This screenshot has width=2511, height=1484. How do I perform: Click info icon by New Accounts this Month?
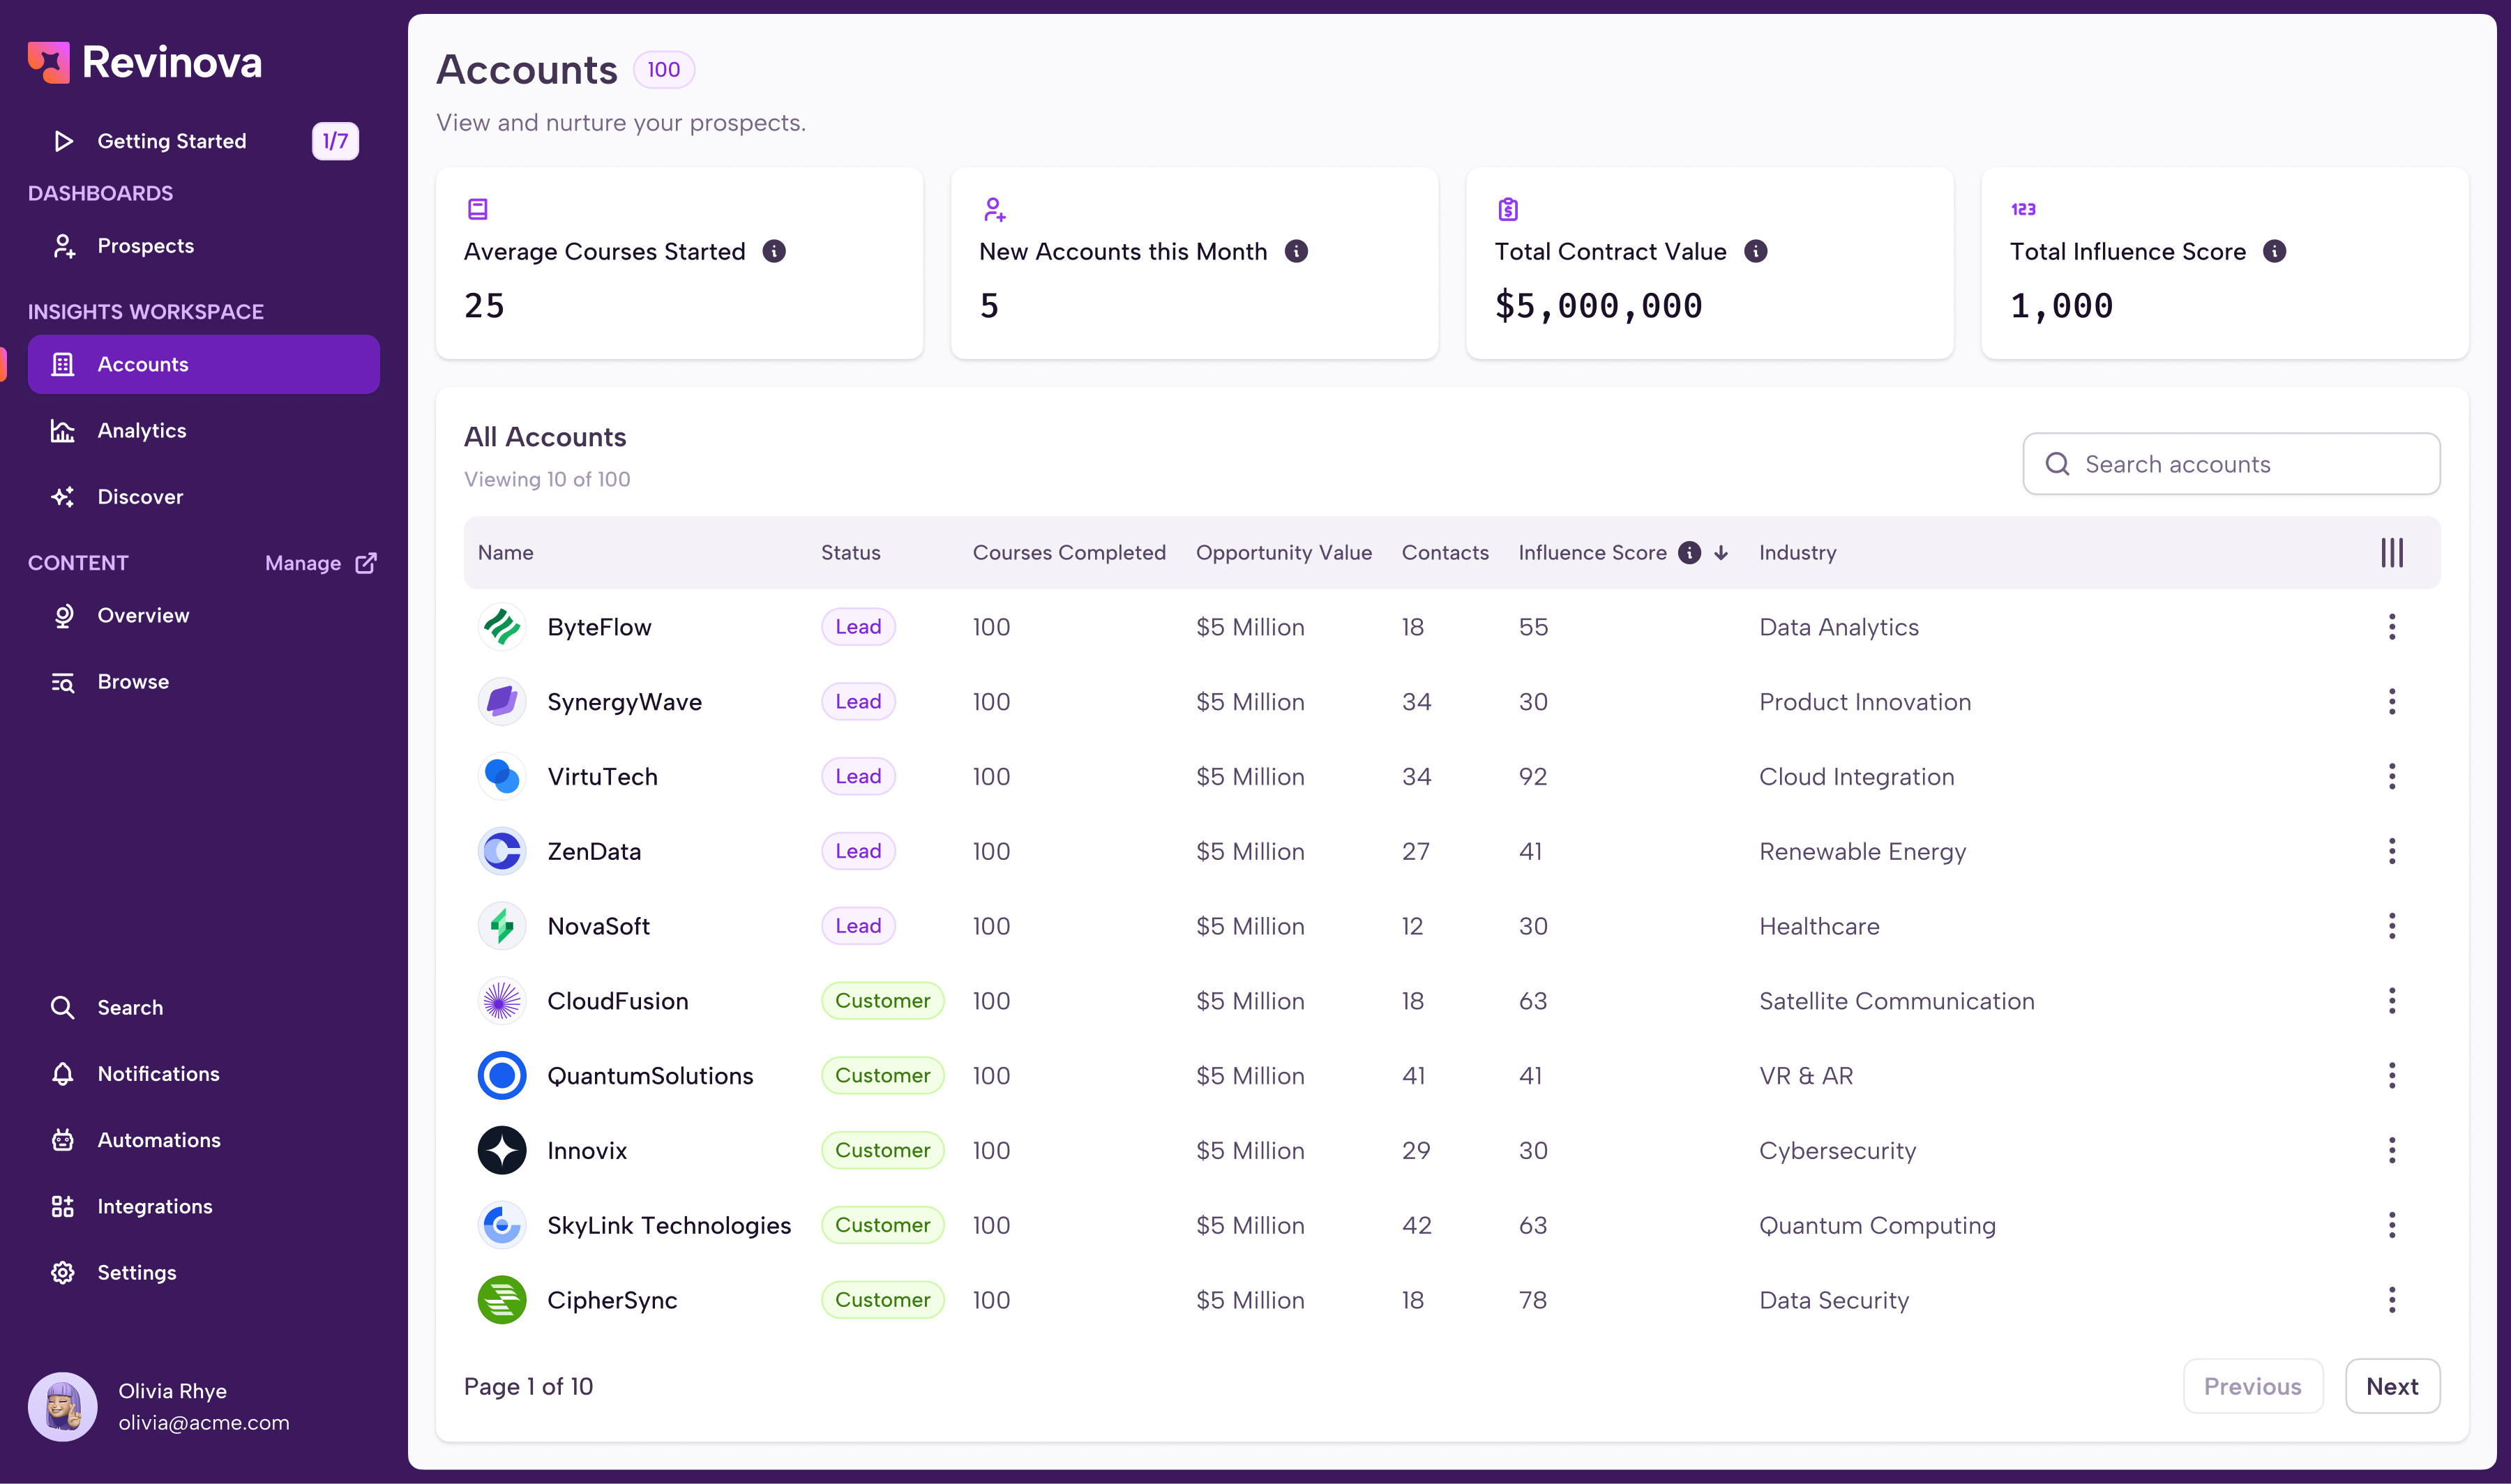point(1296,251)
